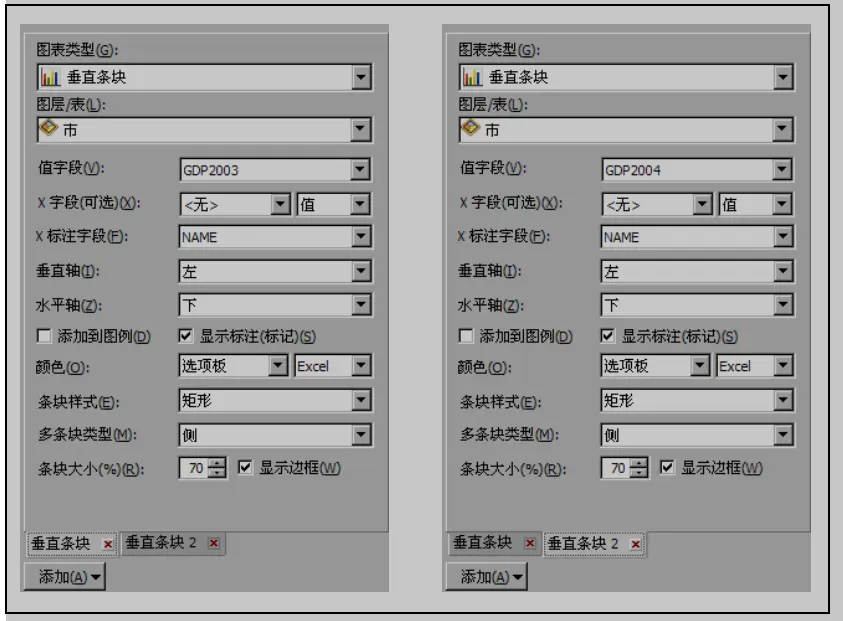The image size is (843, 621).
Task: Close 垂直条块 2 tab in left panel
Action: click(213, 543)
